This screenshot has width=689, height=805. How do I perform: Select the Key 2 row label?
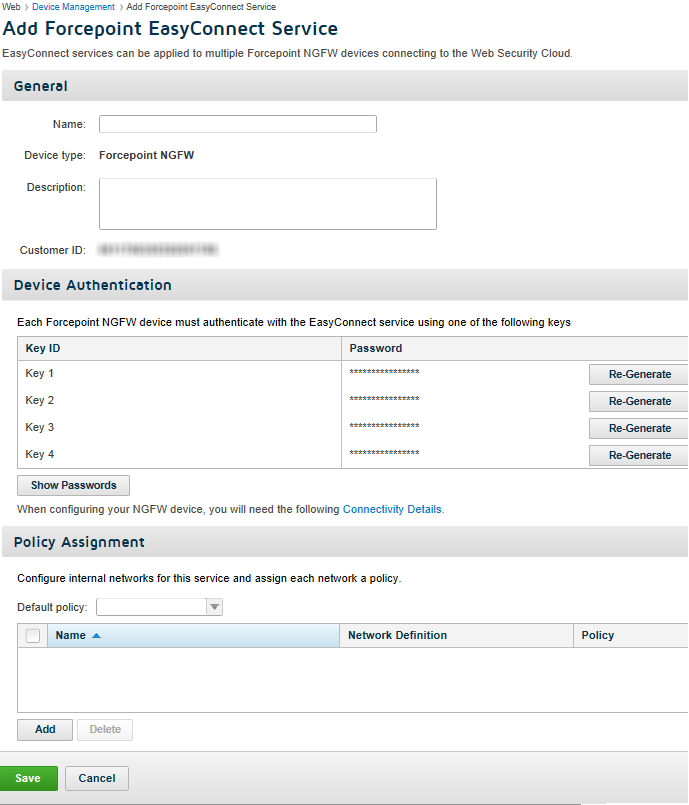[x=40, y=400]
